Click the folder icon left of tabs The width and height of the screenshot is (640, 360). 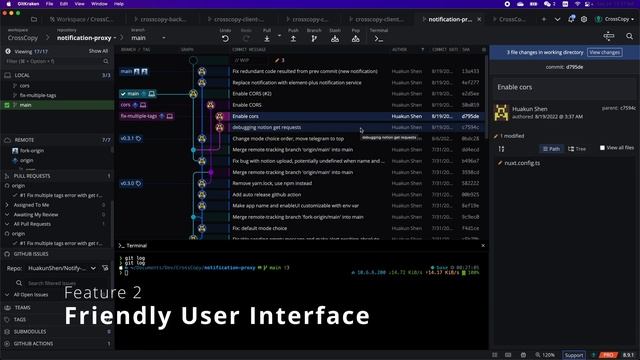click(x=34, y=19)
